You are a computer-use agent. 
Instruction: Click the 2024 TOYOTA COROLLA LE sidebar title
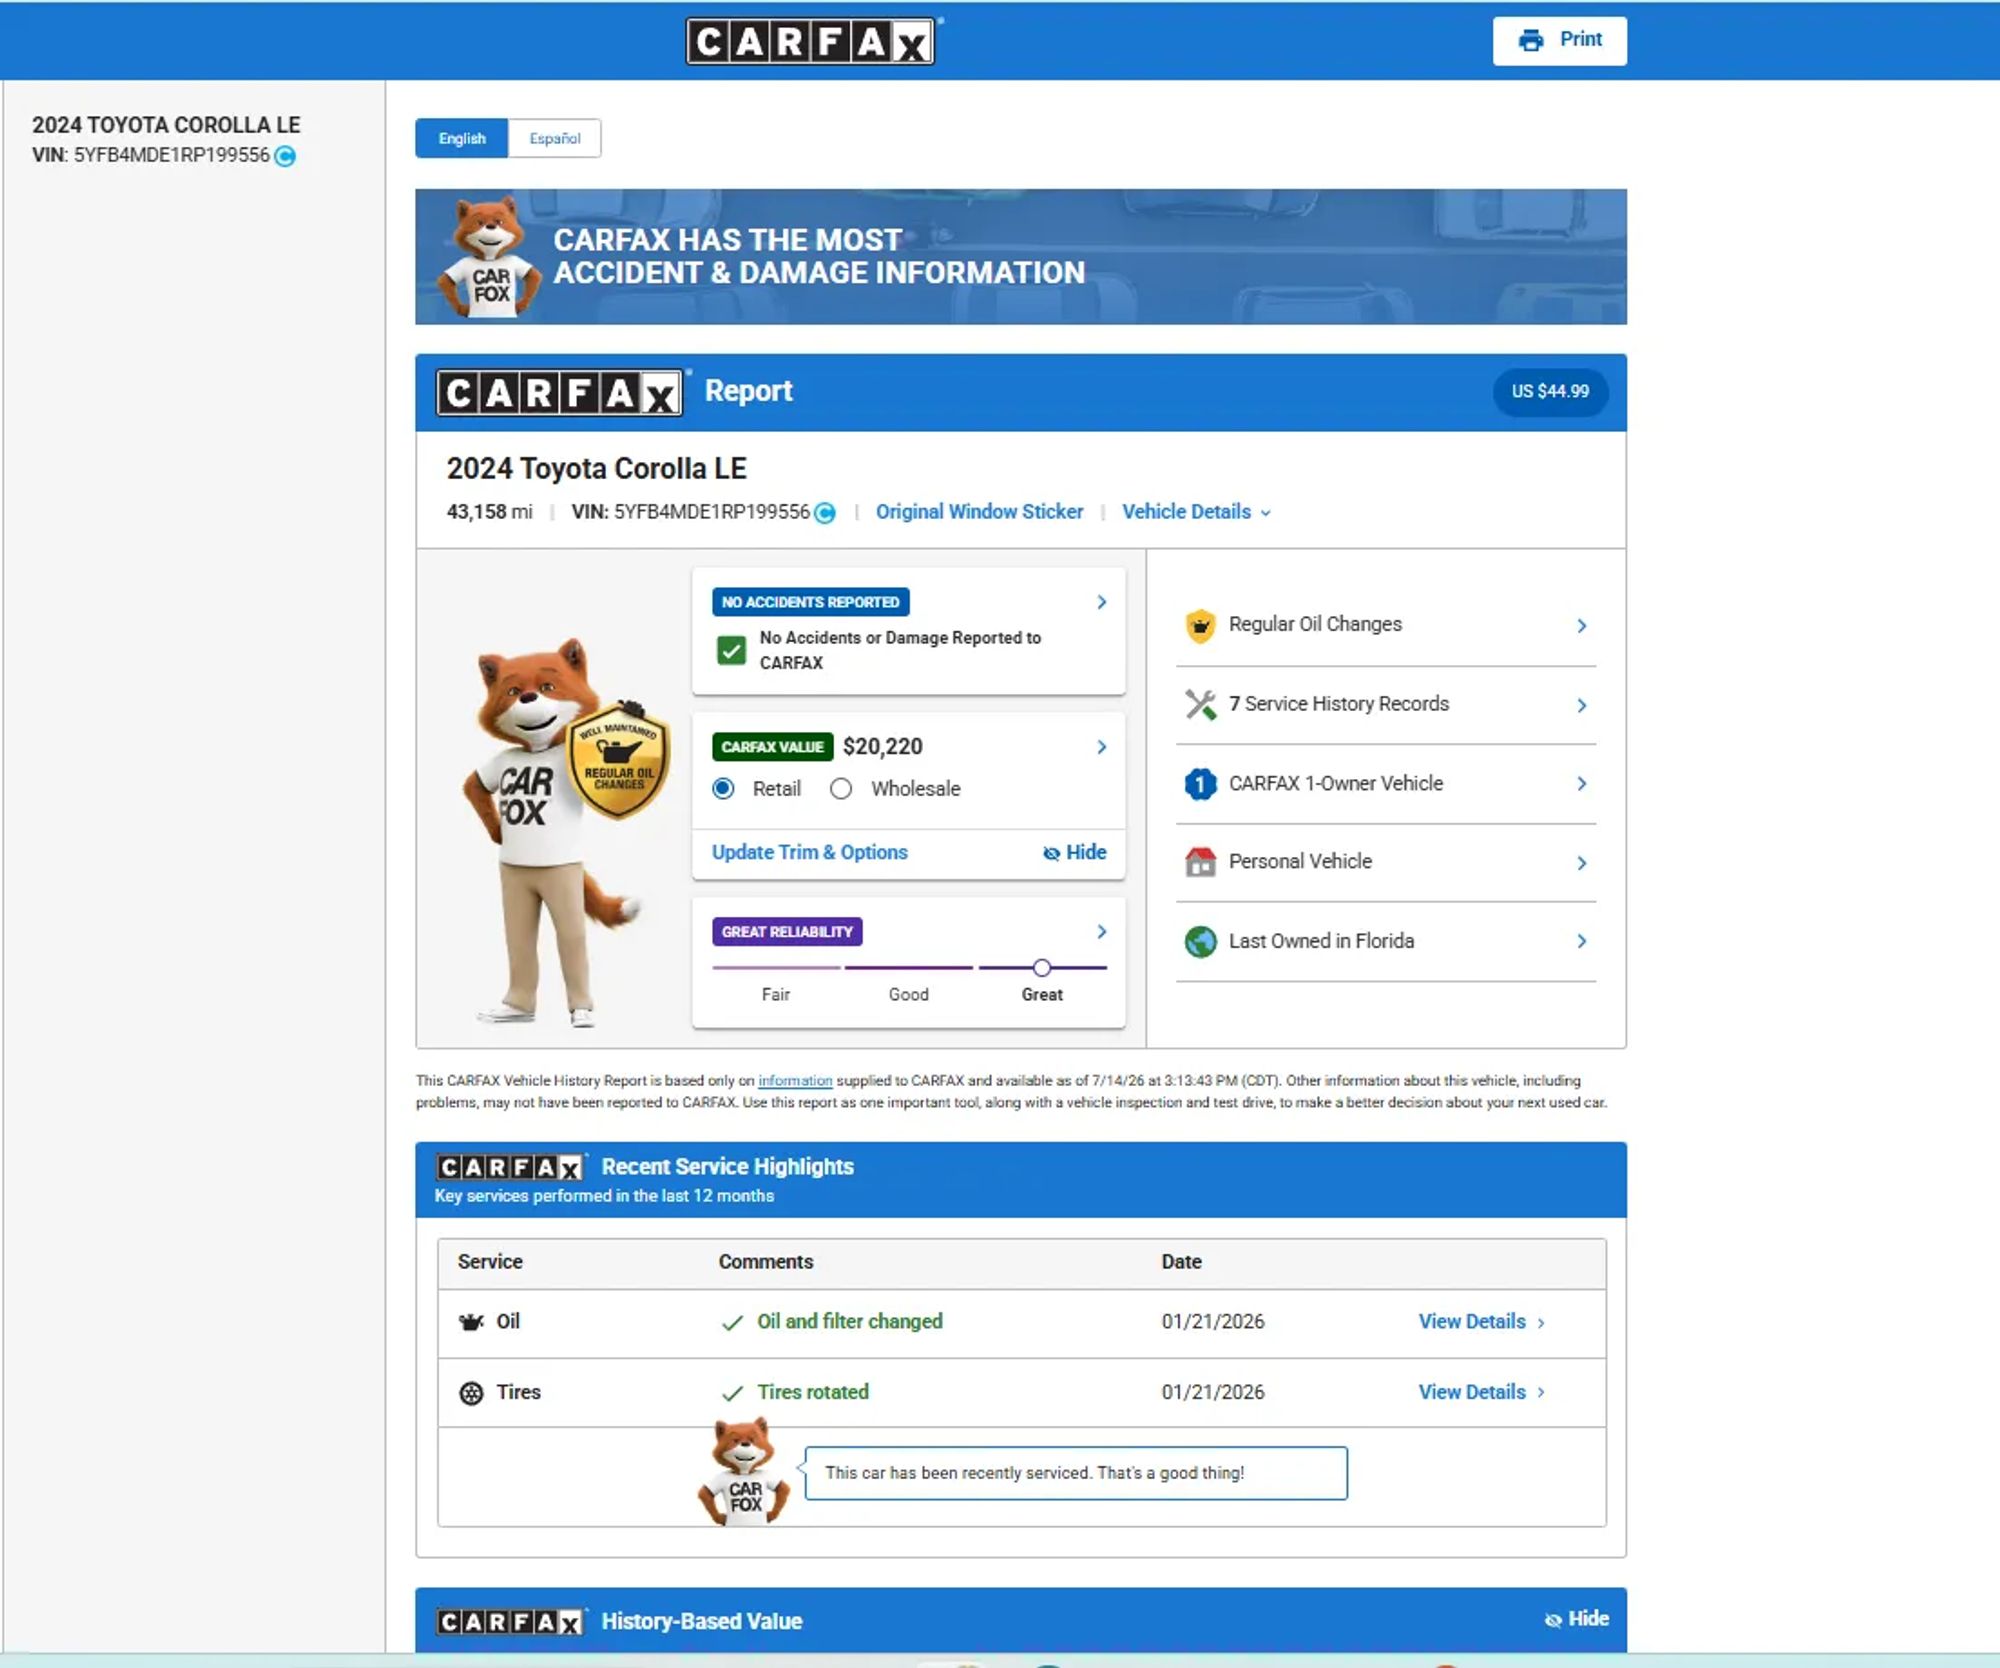coord(166,125)
